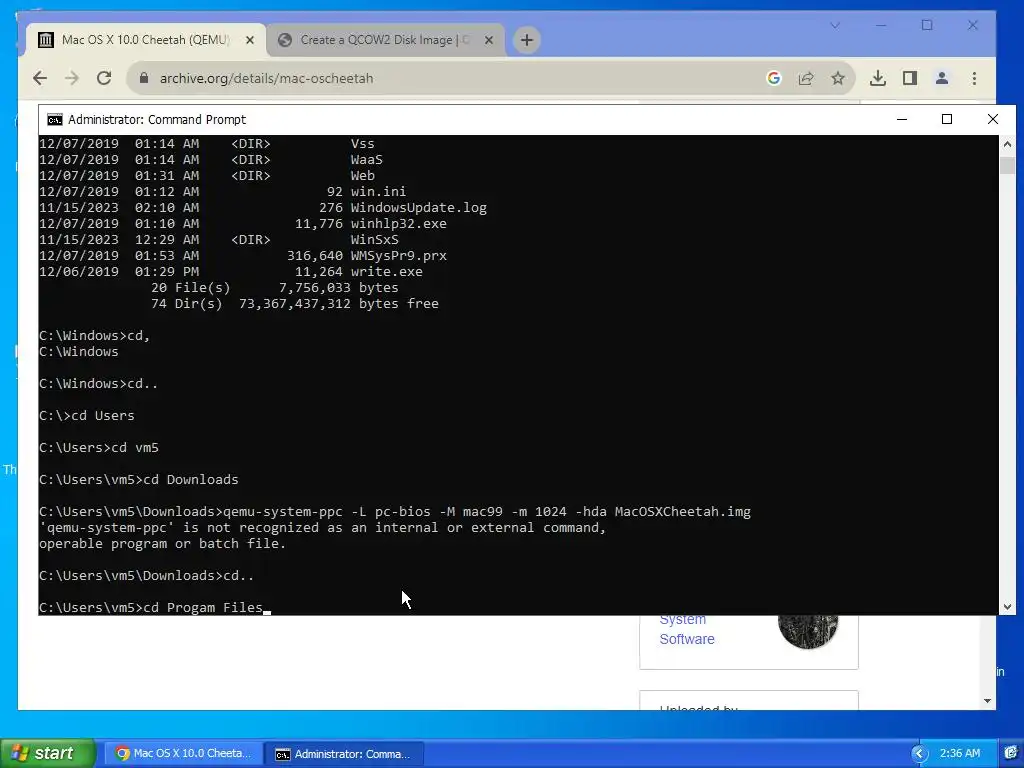Click the 2:36 AM taskbar clock
Screen dimensions: 1024x768
[960, 754]
